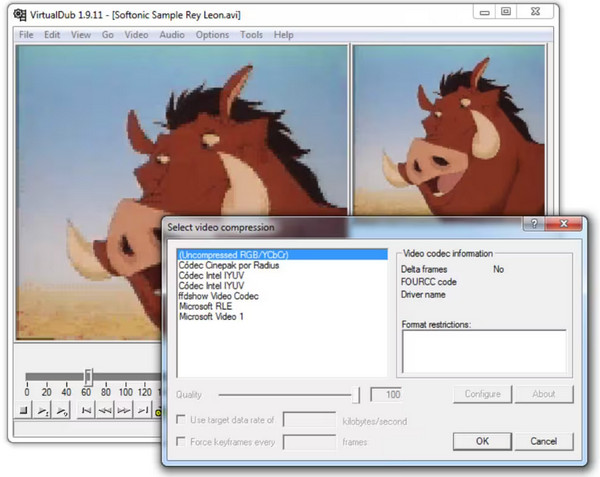Click the Format restrictions text box
Image resolution: width=600 pixels, height=477 pixels.
484,351
